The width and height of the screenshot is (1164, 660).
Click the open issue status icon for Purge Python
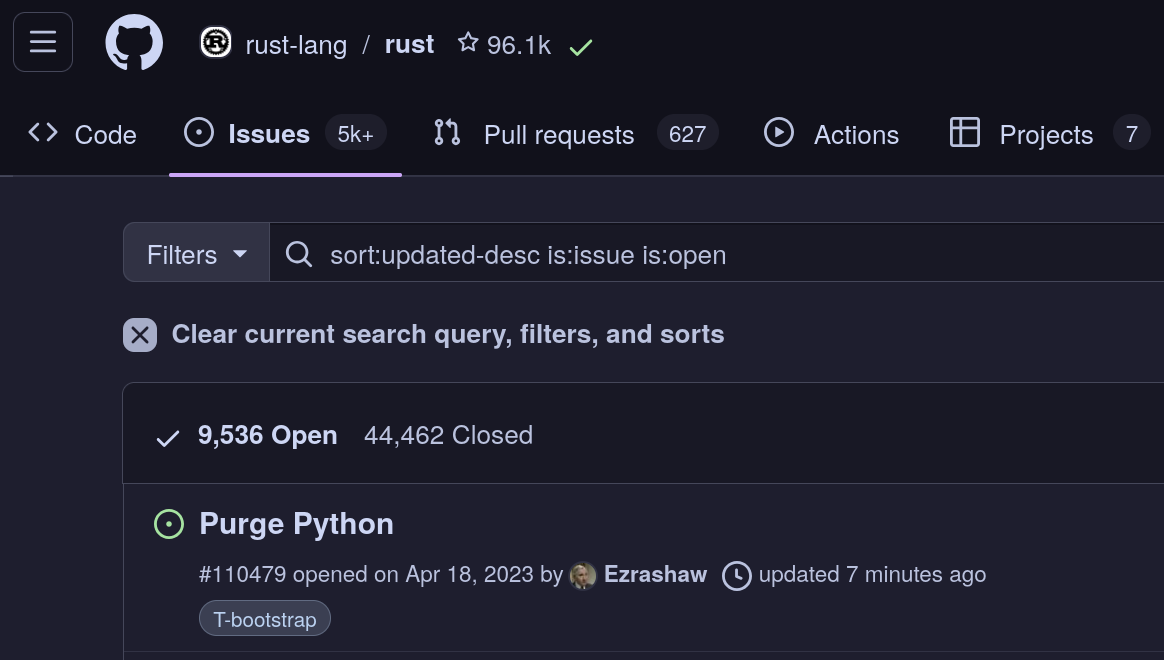169,524
